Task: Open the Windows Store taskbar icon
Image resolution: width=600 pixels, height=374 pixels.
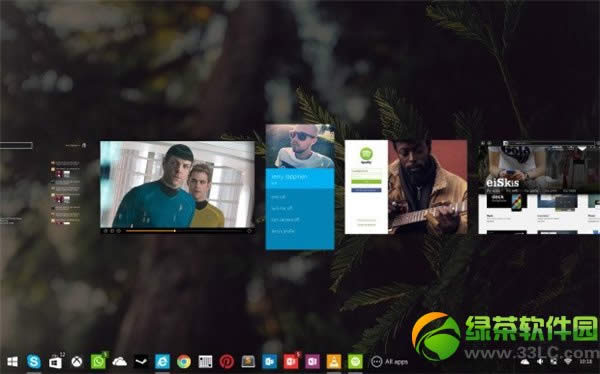Action: click(55, 362)
